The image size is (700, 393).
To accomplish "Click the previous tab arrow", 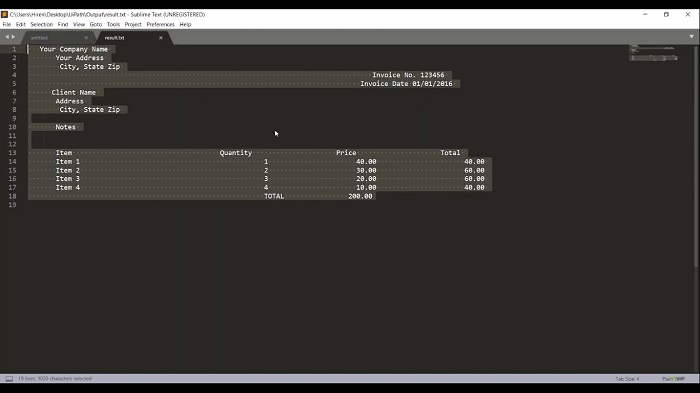I will click(7, 37).
